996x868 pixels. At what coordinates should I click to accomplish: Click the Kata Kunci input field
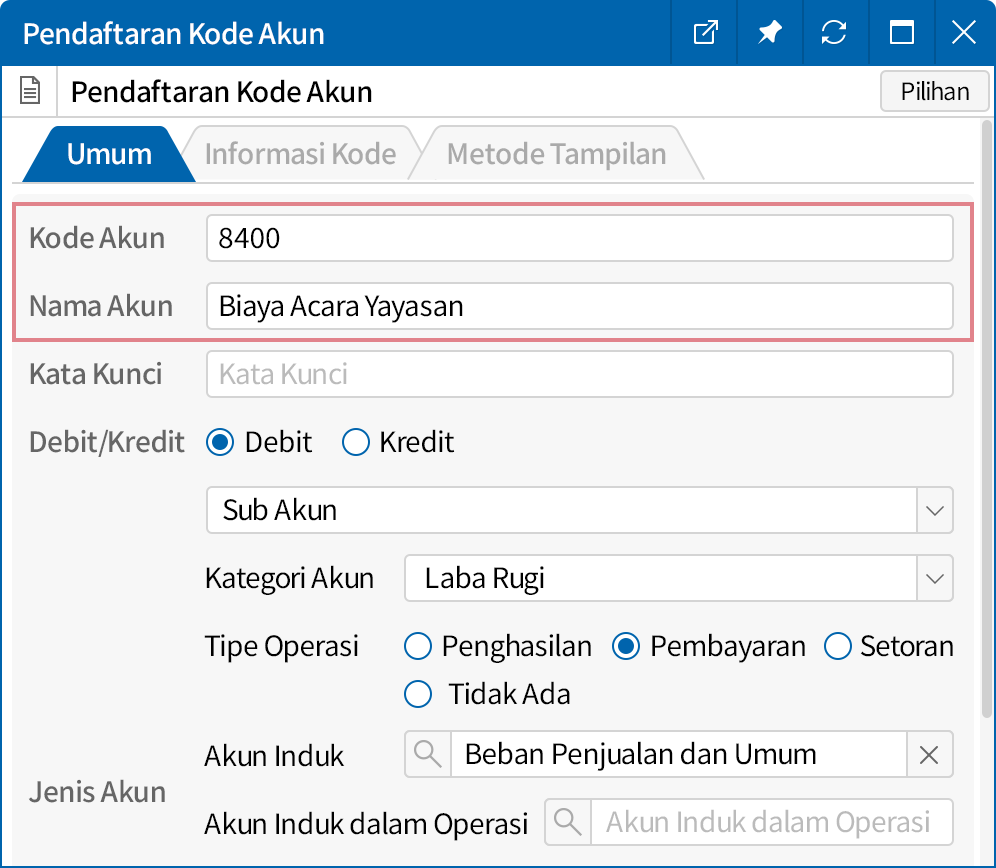tap(579, 375)
